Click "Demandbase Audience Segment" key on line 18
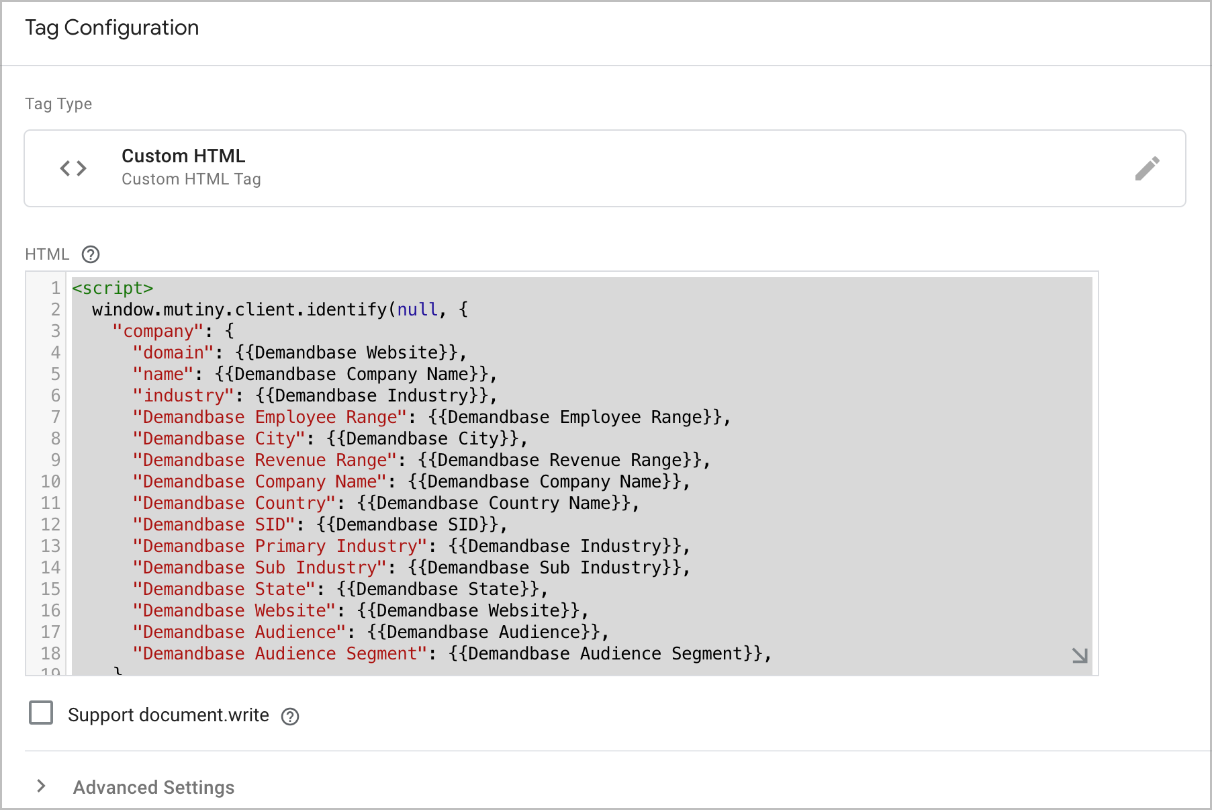This screenshot has height=810, width=1212. [x=280, y=654]
